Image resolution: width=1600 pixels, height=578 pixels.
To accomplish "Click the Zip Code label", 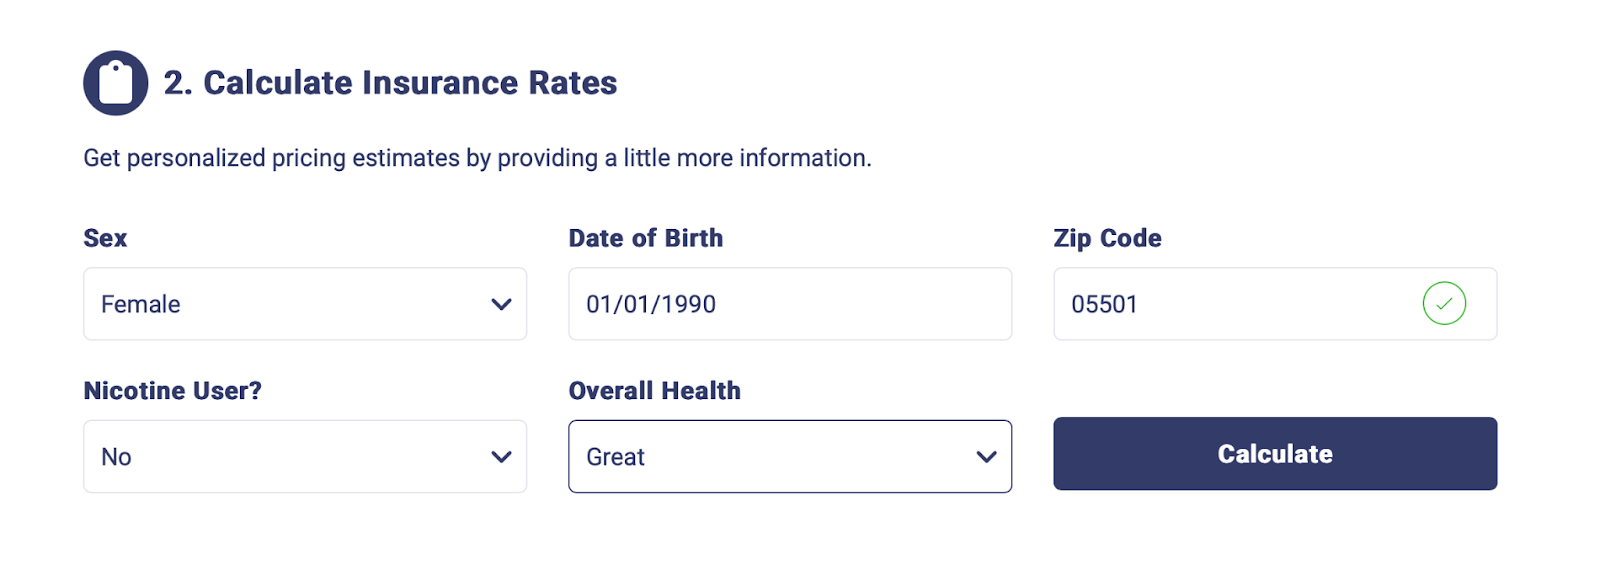I will pos(1107,239).
